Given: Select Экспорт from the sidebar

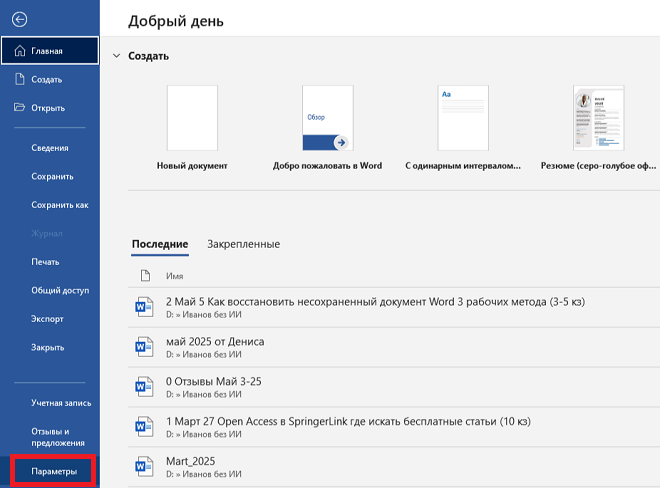Looking at the screenshot, I should coord(48,319).
